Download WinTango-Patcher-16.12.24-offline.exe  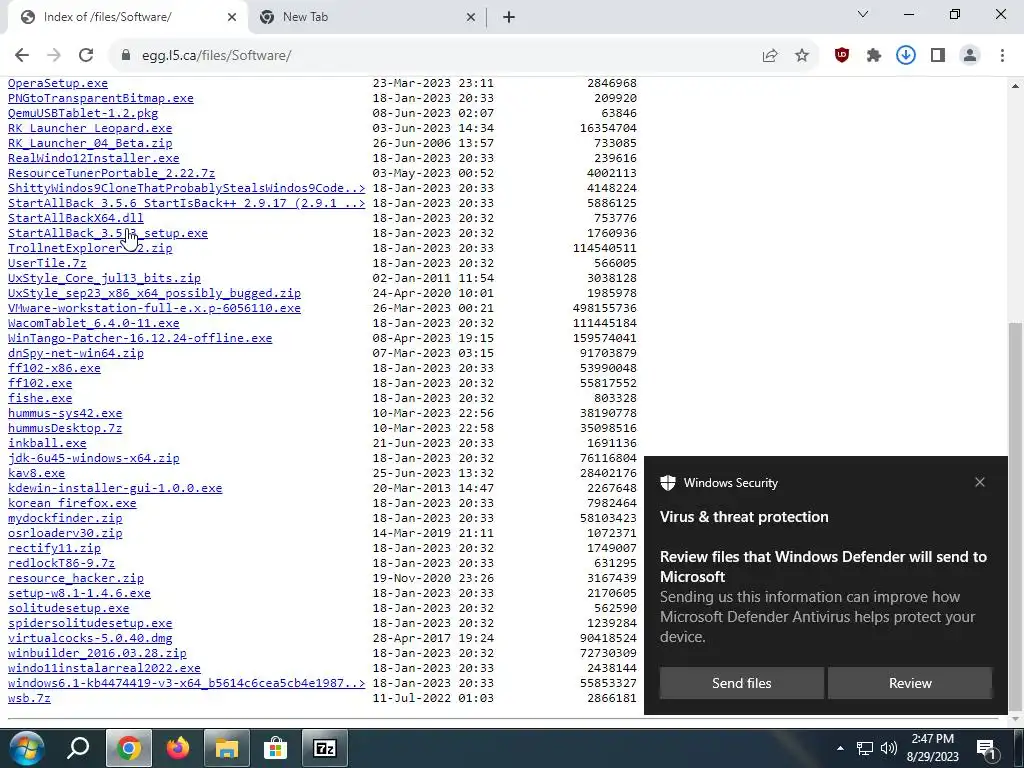[x=140, y=338]
